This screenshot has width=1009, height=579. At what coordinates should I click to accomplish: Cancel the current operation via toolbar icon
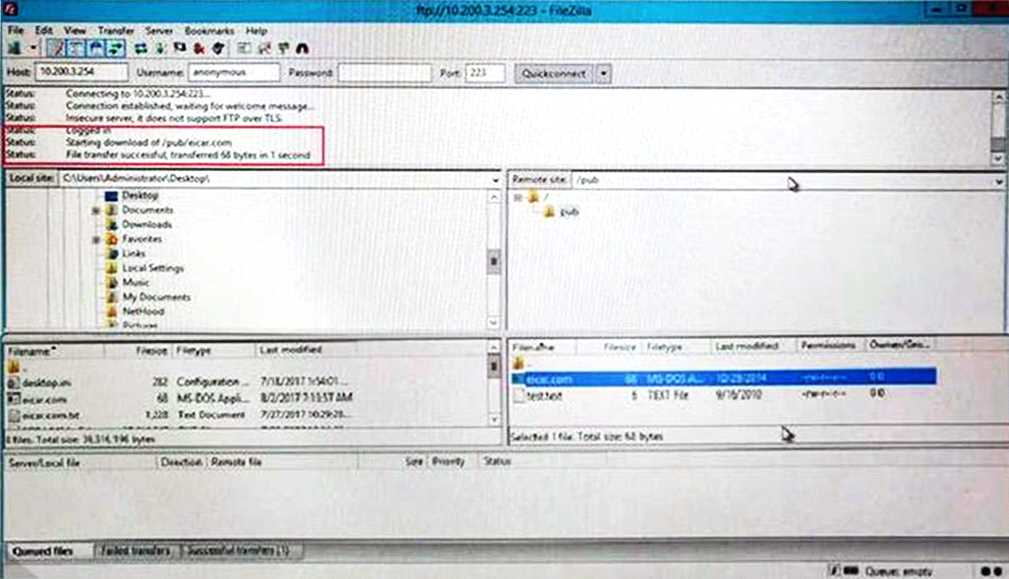180,48
